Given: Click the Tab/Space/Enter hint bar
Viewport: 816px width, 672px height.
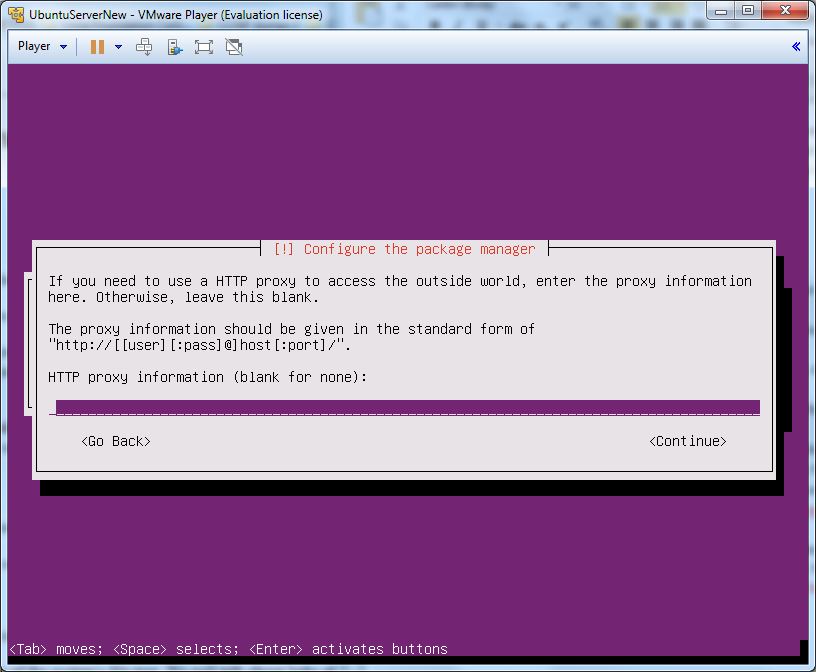Looking at the screenshot, I should tap(228, 649).
